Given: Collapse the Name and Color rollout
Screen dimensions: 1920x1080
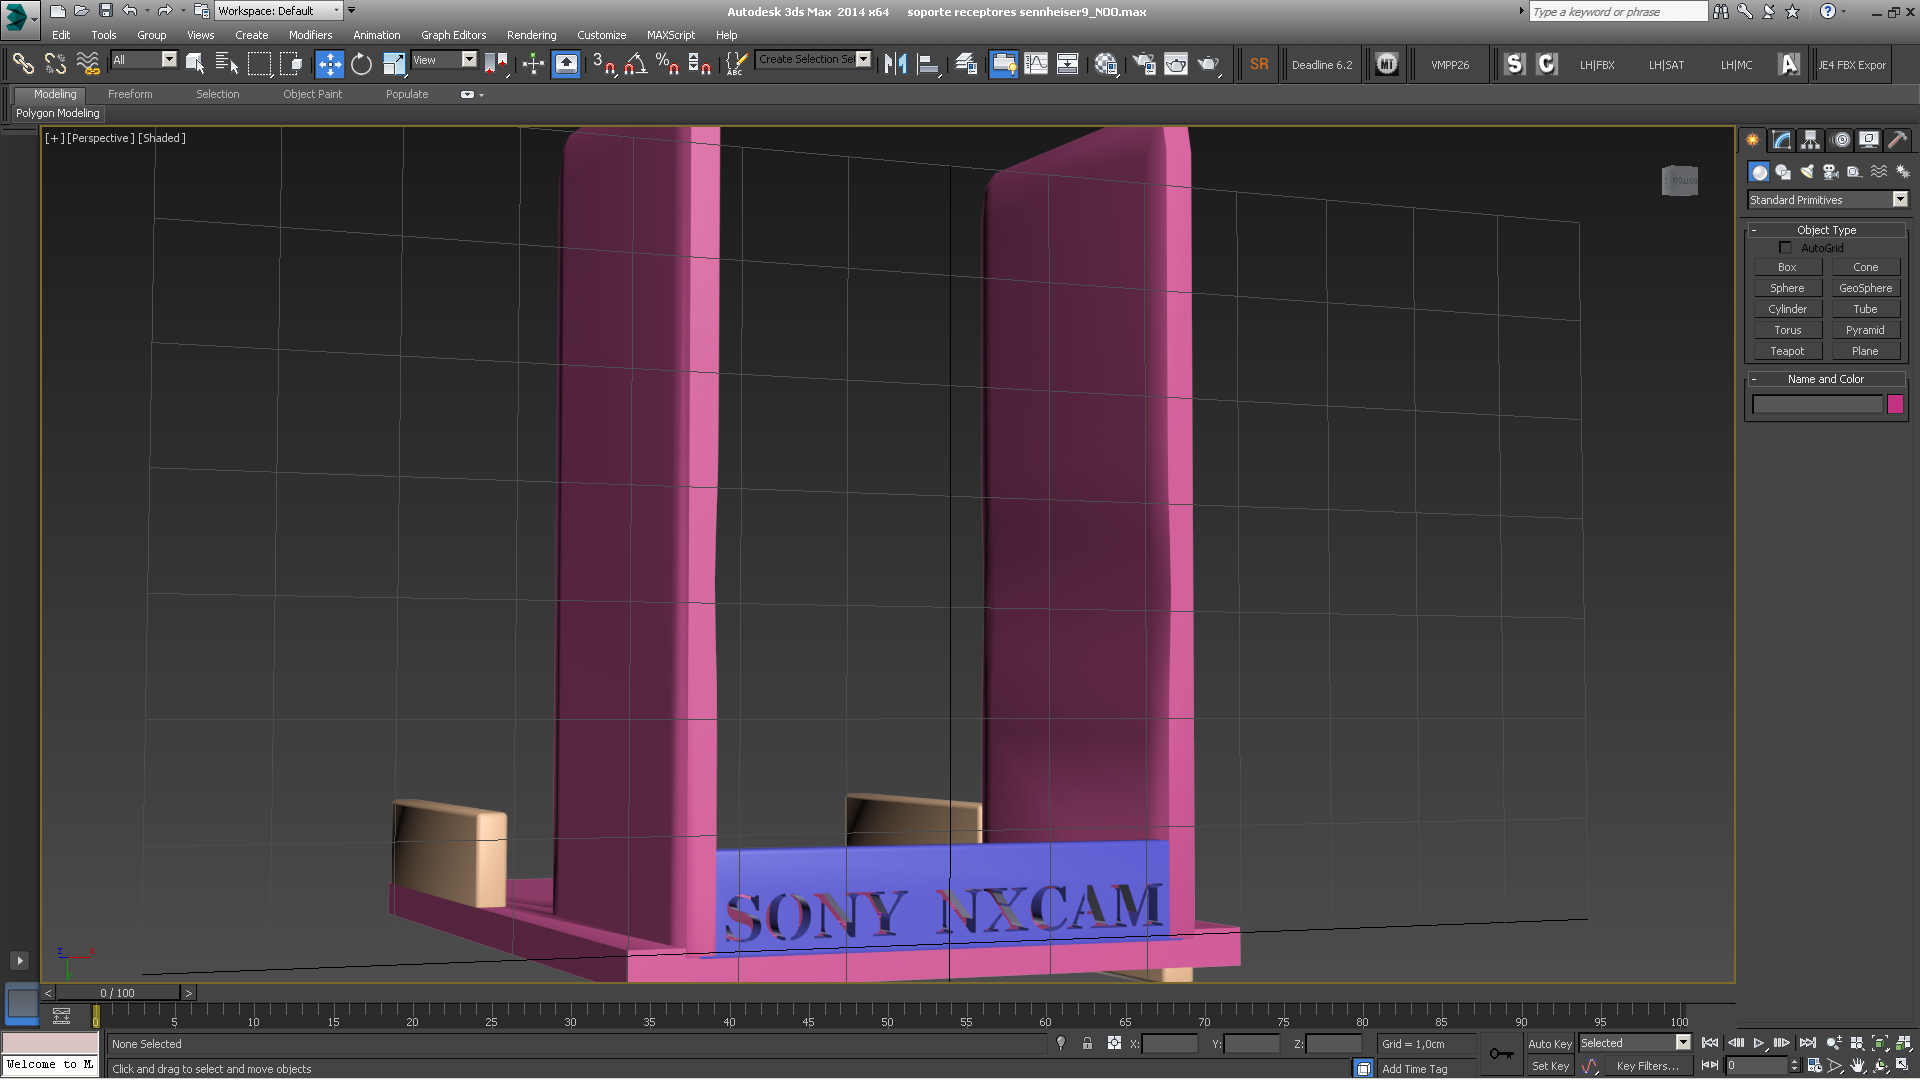Looking at the screenshot, I should pyautogui.click(x=1826, y=379).
